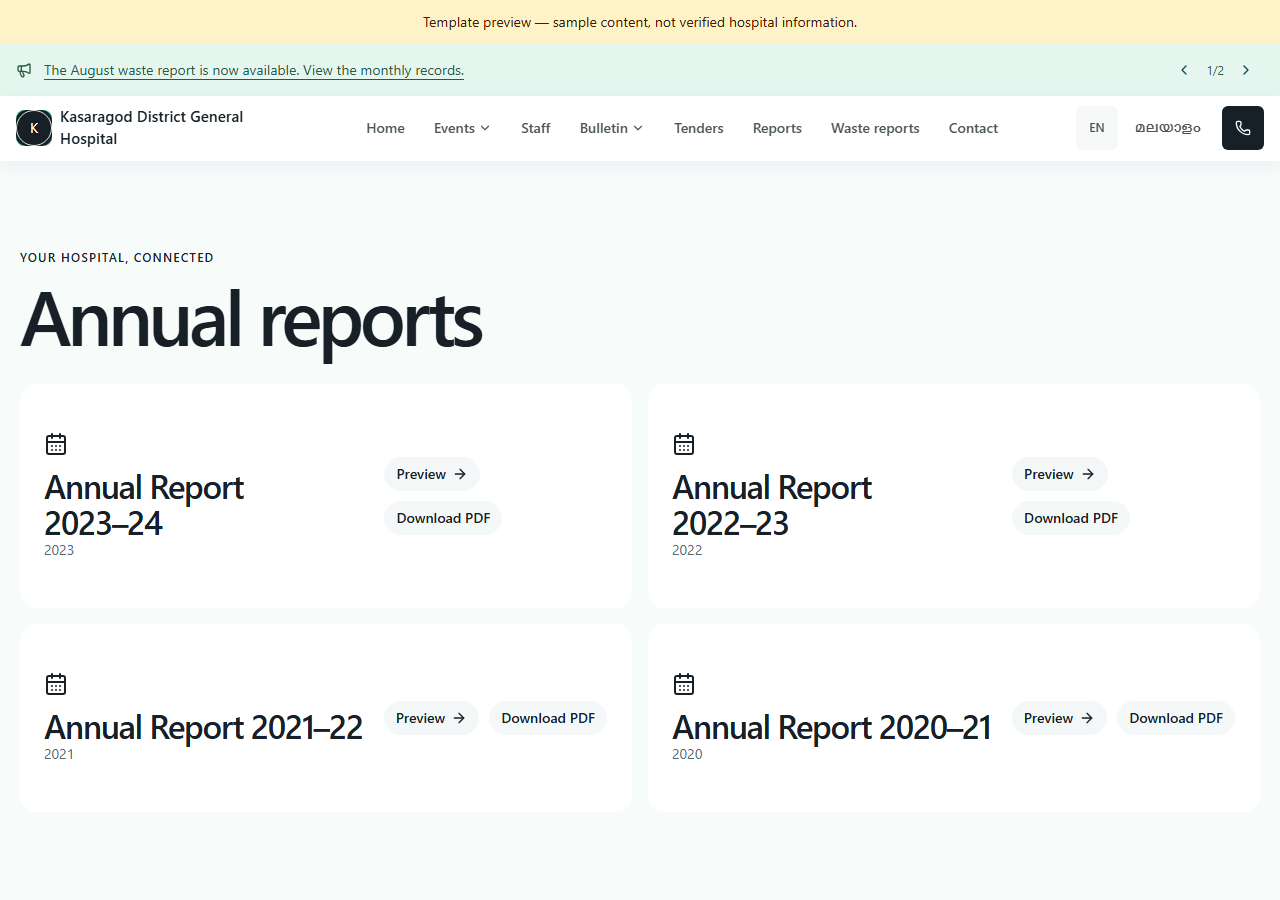Click calendar icon on Annual Report 2021–22 card
This screenshot has height=900, width=1280.
(56, 684)
